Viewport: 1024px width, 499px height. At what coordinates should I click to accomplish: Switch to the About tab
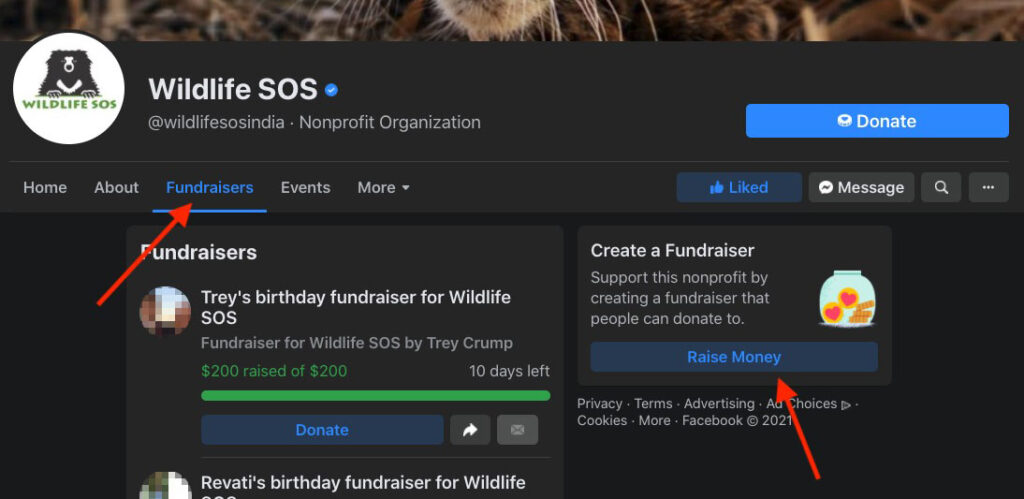(116, 187)
